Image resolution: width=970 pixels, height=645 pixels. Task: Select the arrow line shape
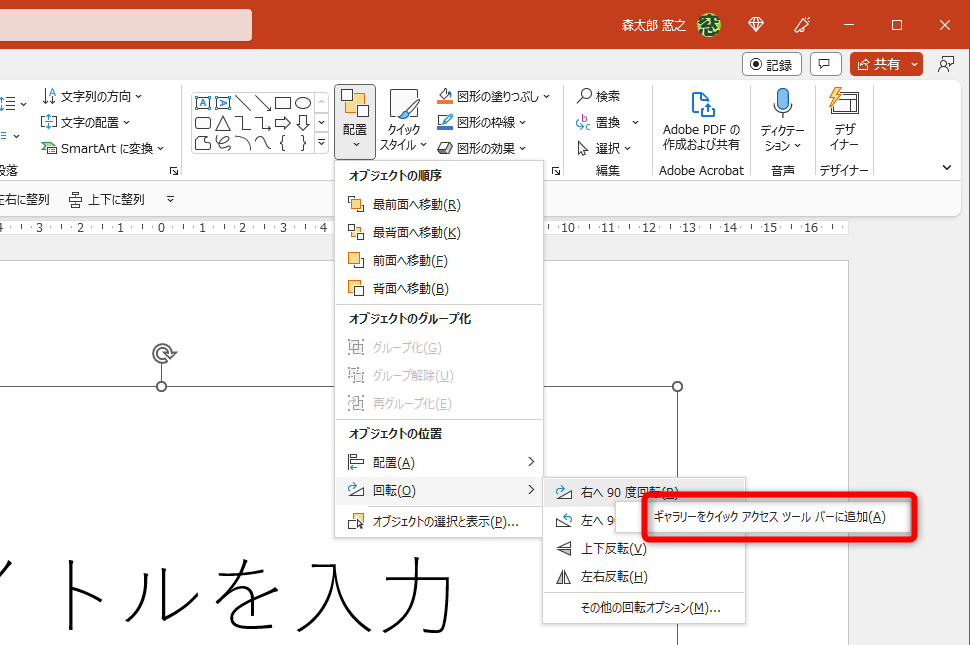coord(263,103)
